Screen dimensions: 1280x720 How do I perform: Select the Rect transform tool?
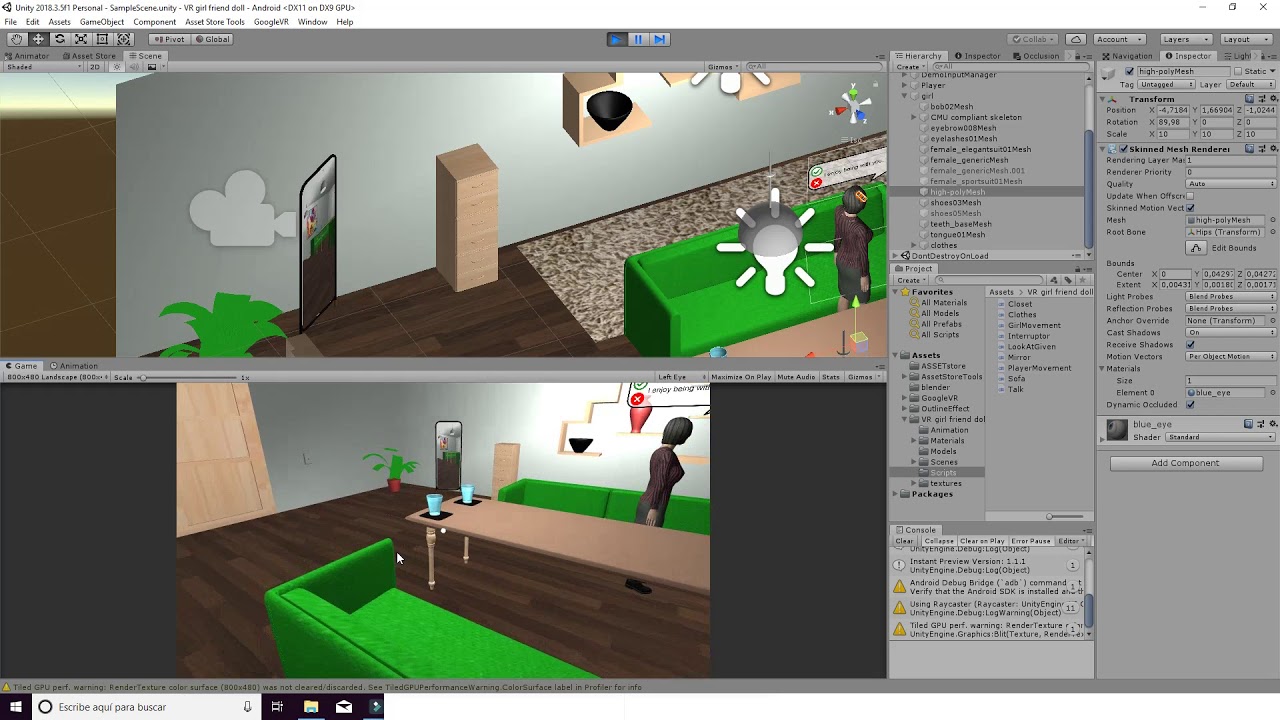[102, 39]
